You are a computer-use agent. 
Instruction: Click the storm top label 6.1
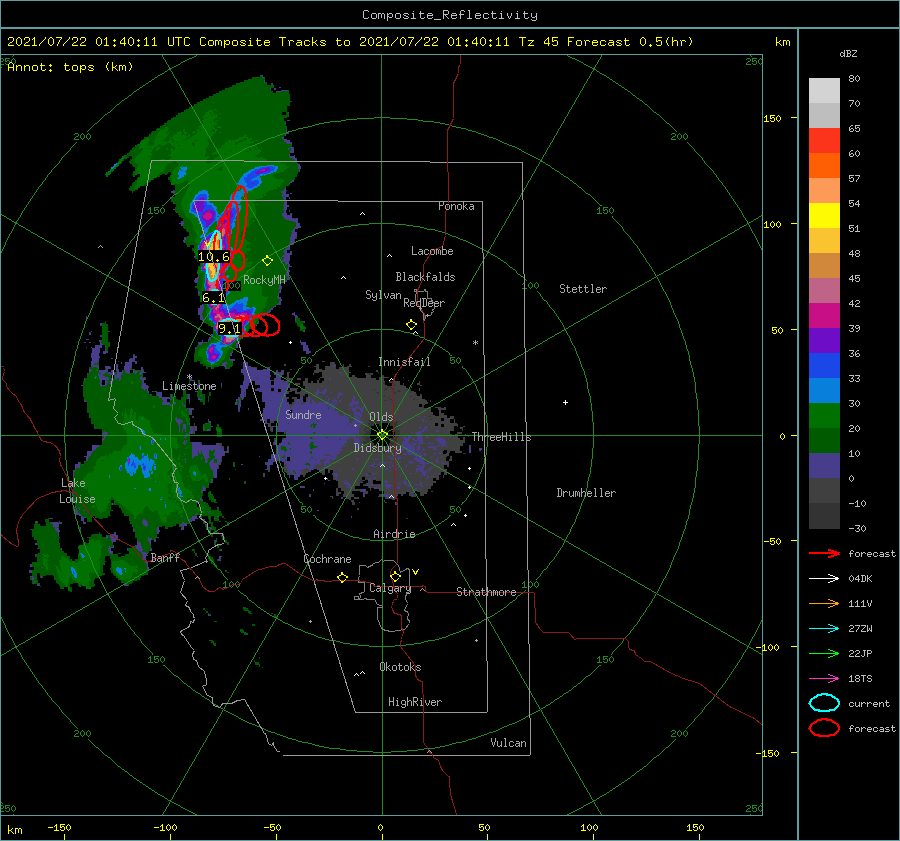tap(213, 297)
